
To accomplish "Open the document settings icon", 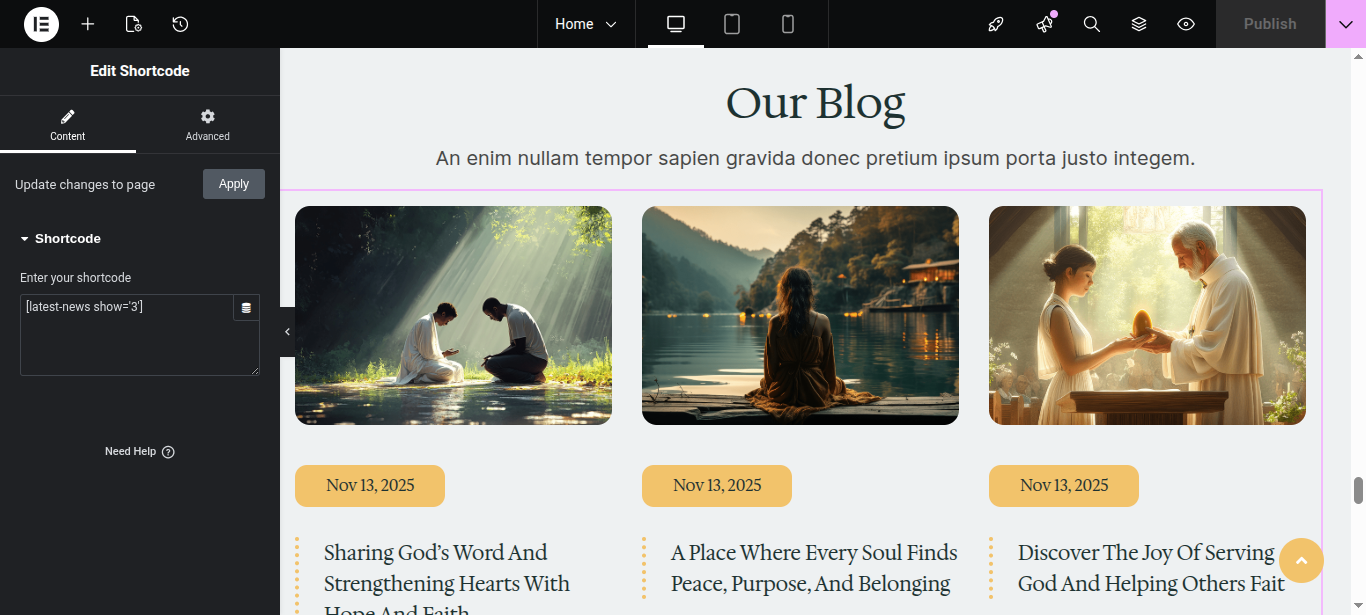I will click(134, 24).
